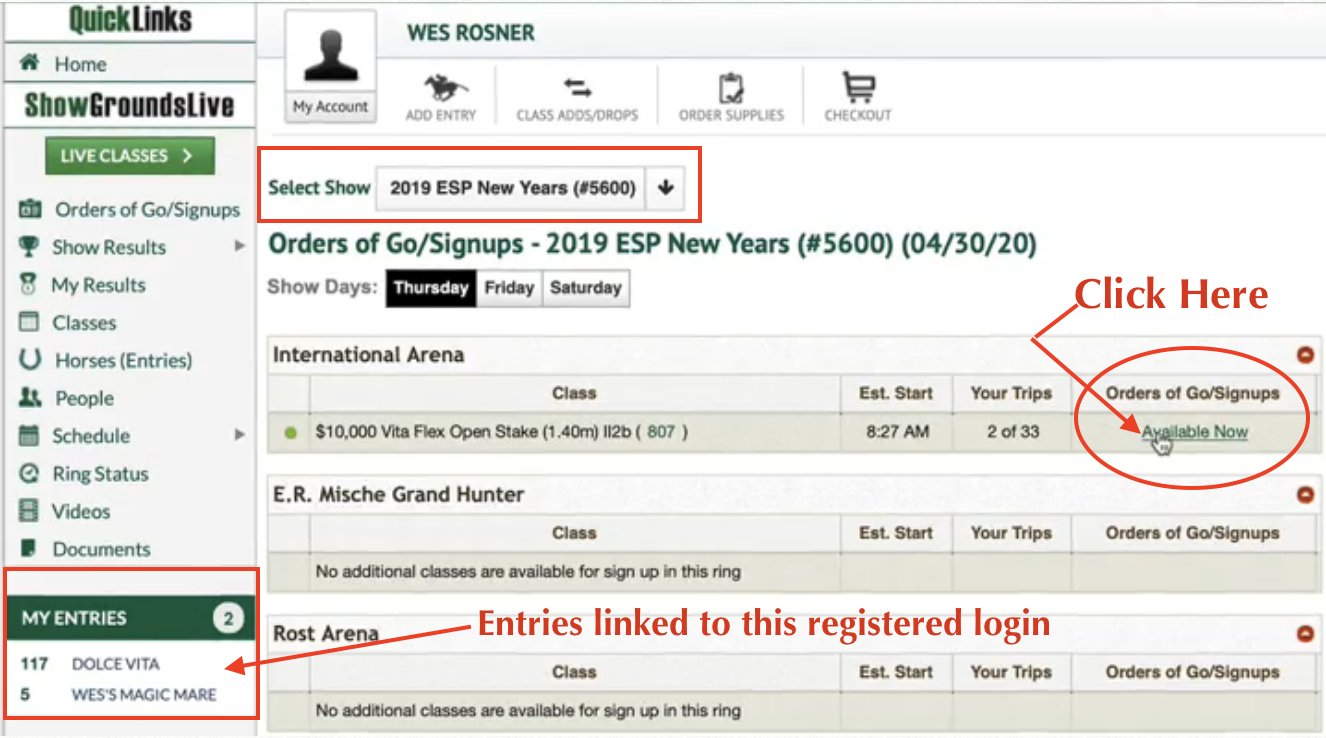This screenshot has width=1326, height=738.
Task: Open the 2019 ESP New Years show selector
Action: pyautogui.click(x=530, y=188)
